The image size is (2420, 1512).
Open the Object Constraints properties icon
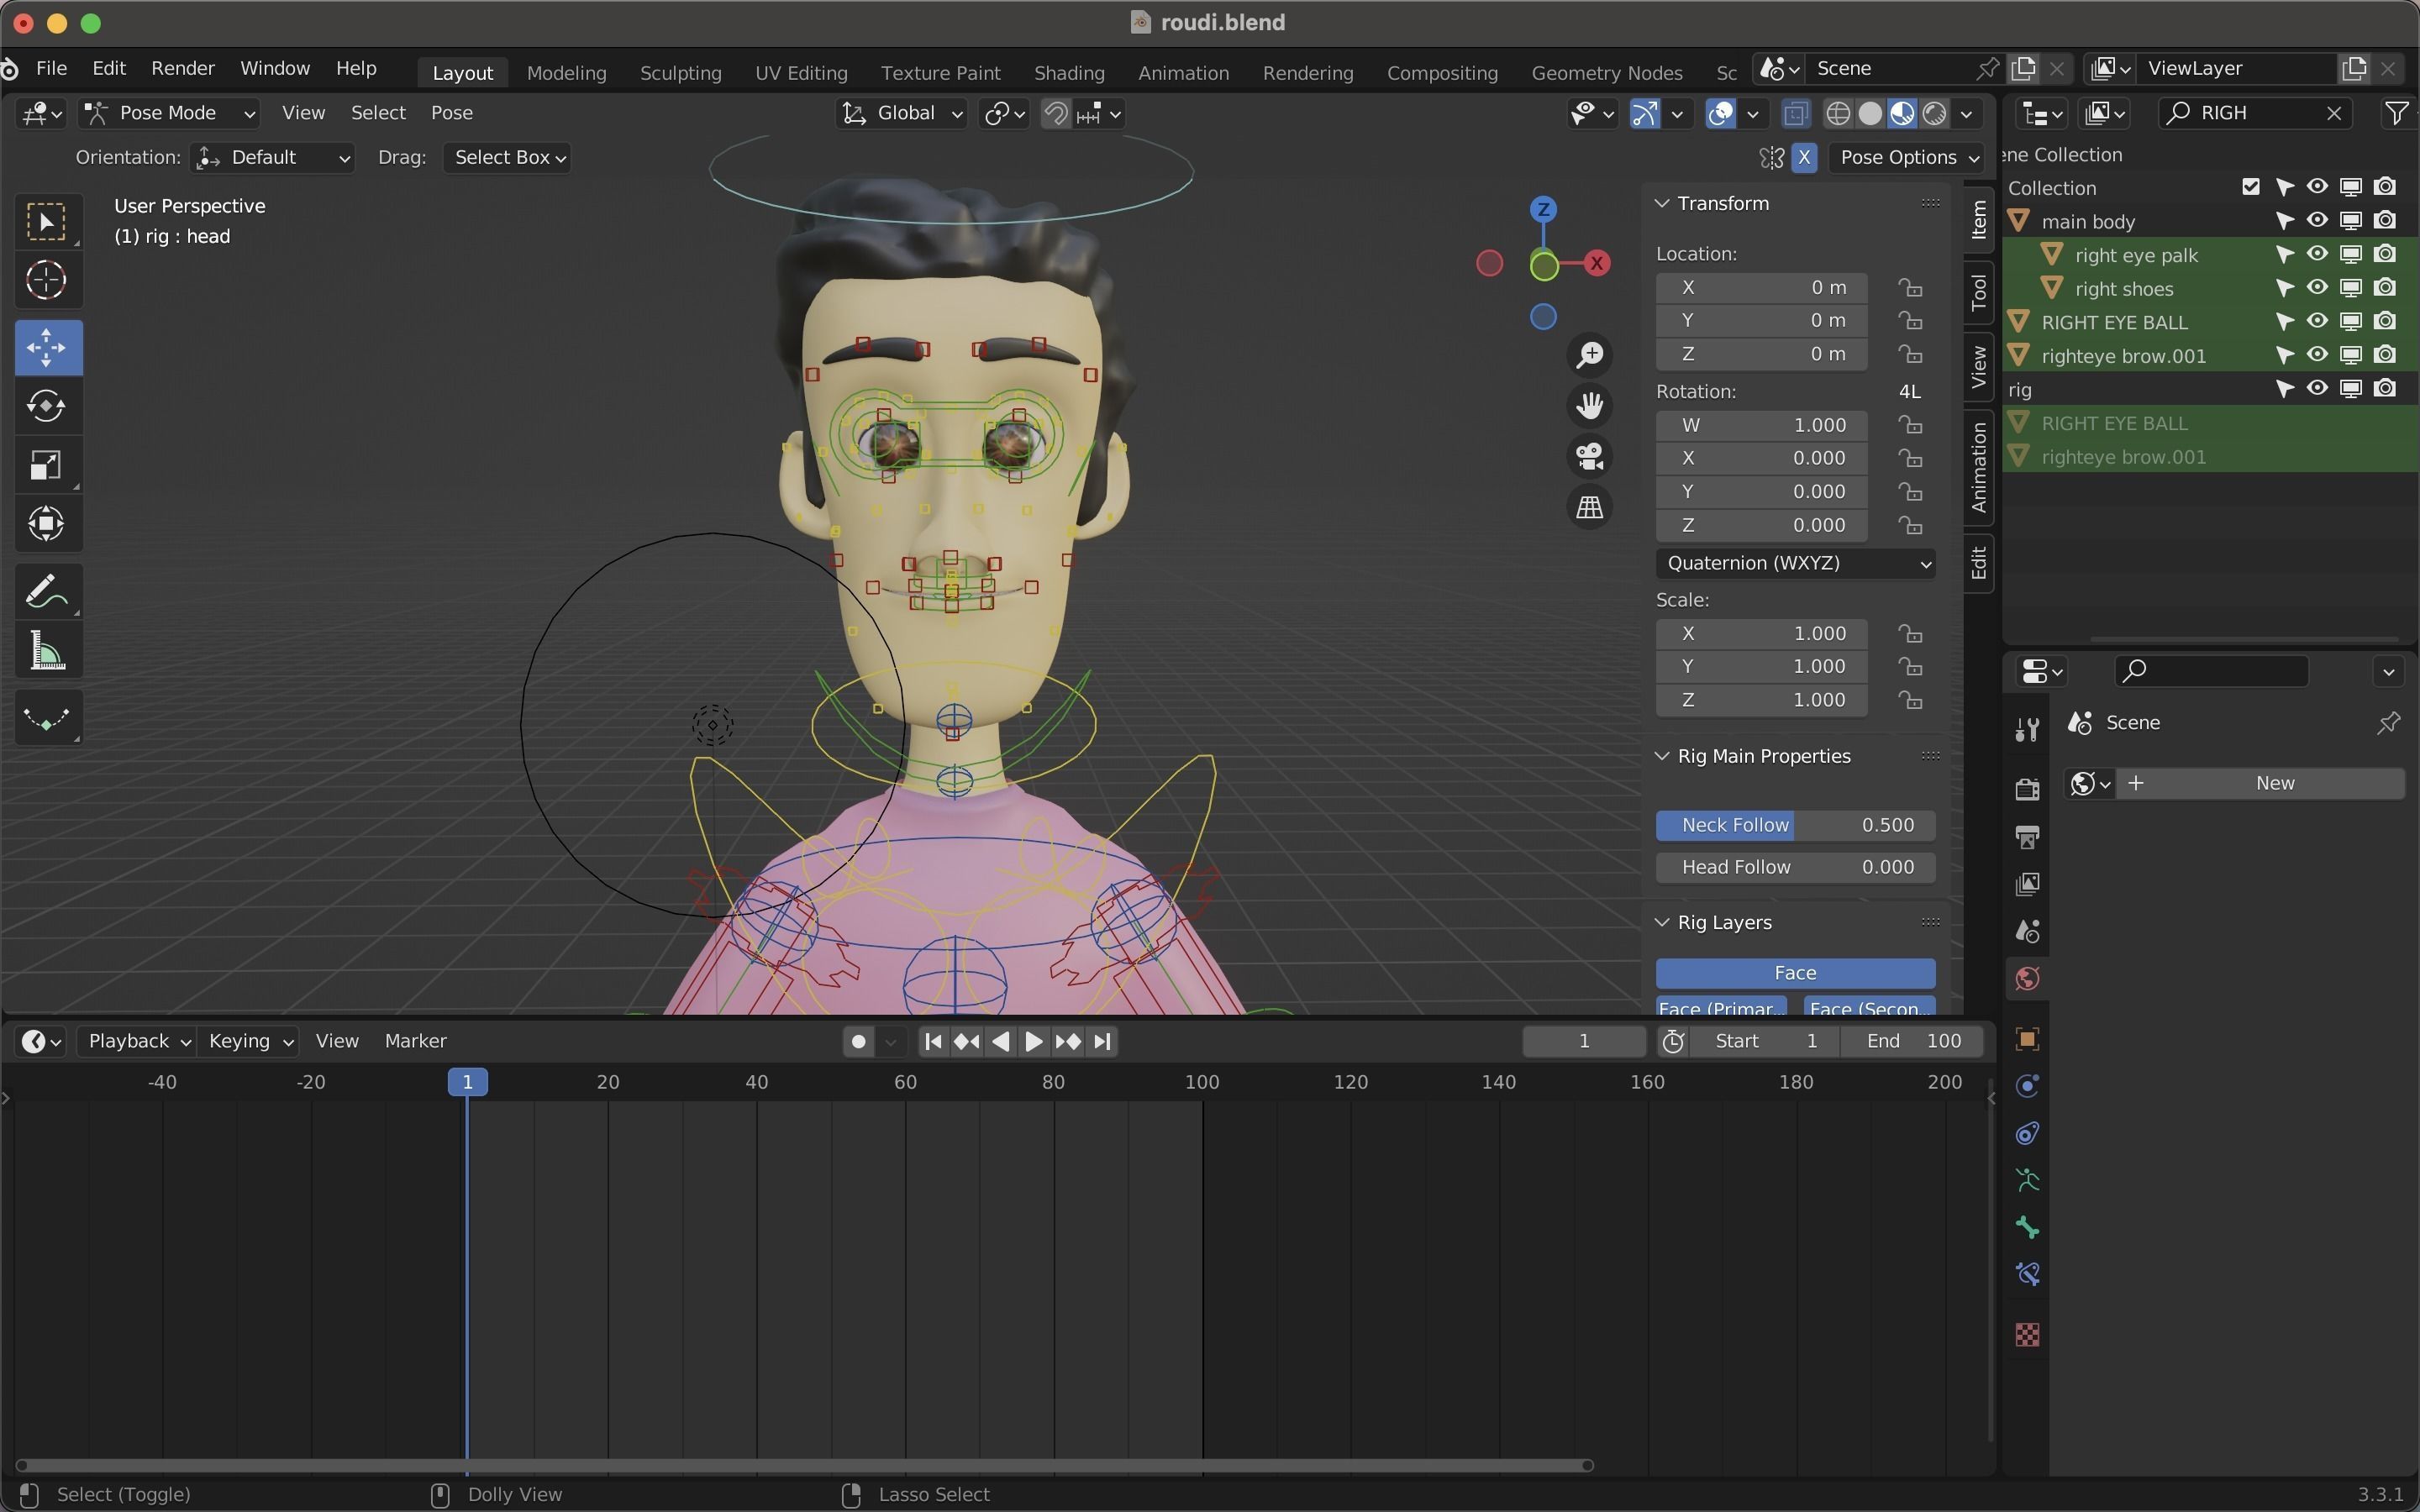coord(2027,1133)
